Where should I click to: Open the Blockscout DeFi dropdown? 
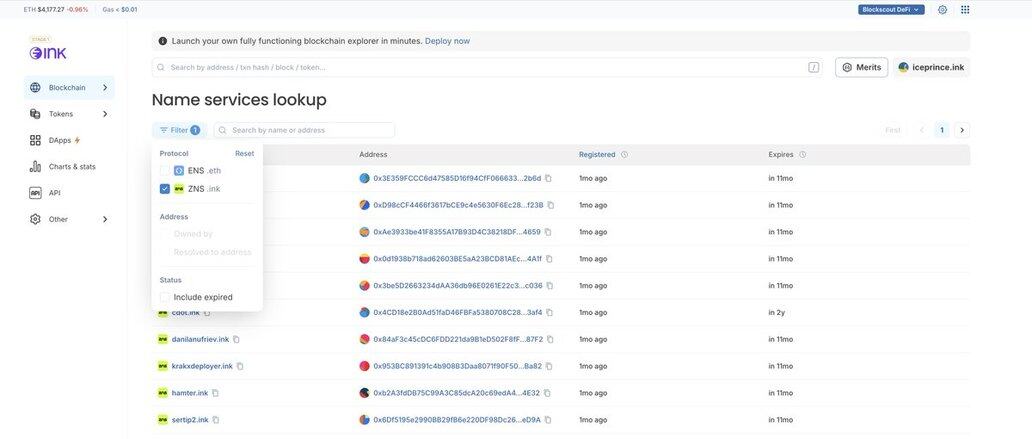coord(890,9)
